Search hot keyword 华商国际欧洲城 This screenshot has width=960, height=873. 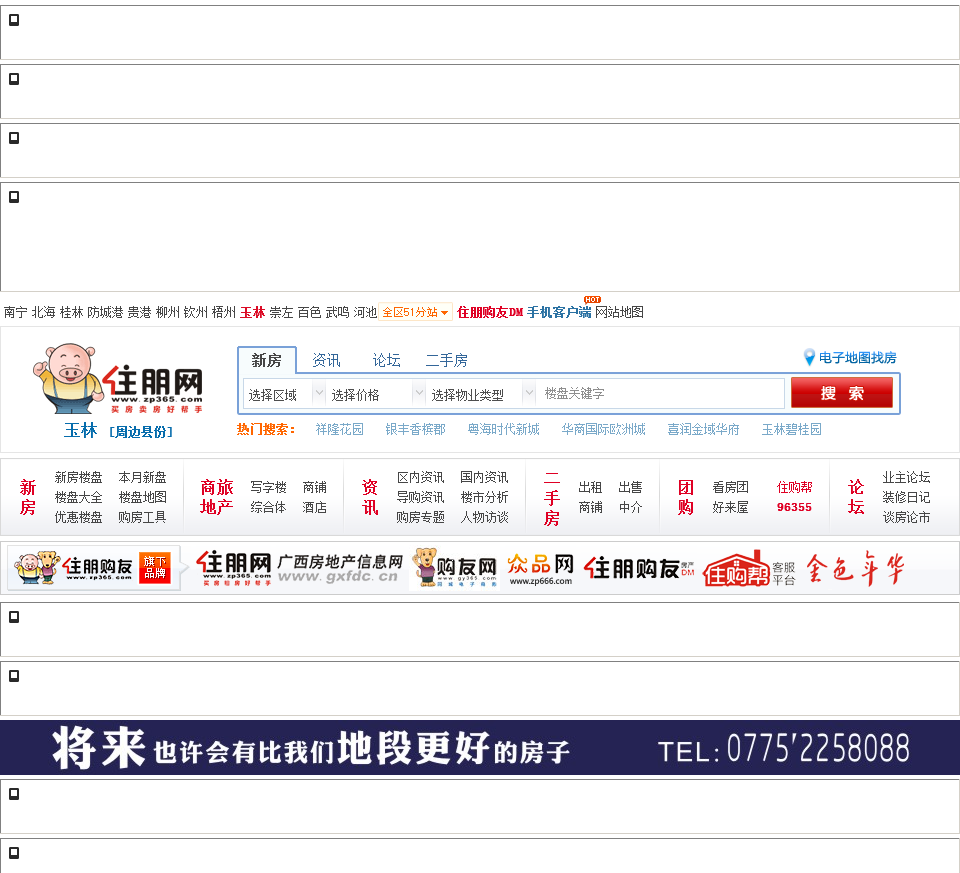(604, 429)
